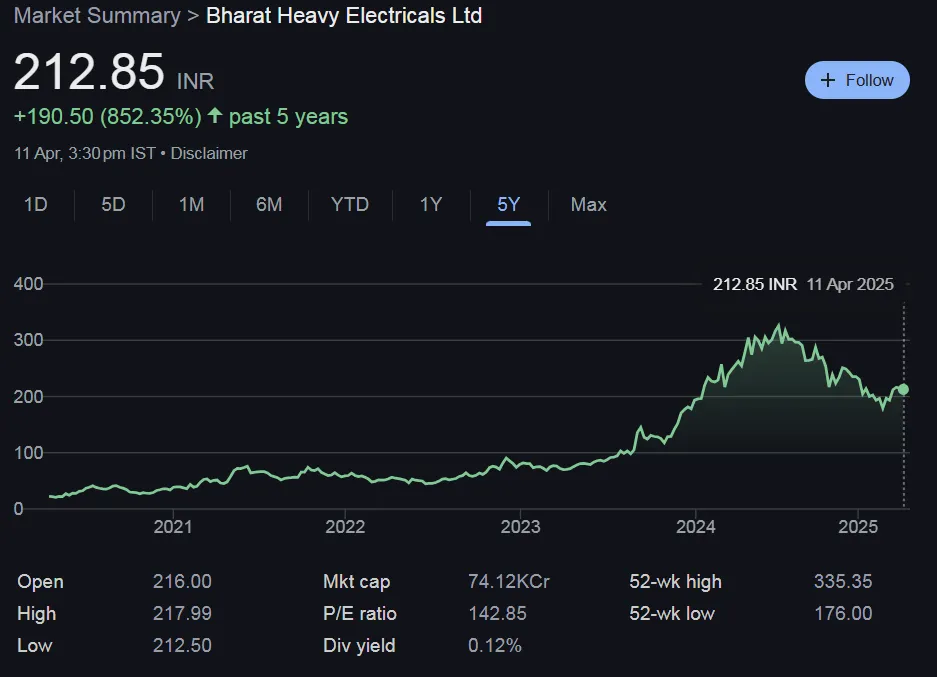Click the 2021 label on the chart axis

[173, 526]
